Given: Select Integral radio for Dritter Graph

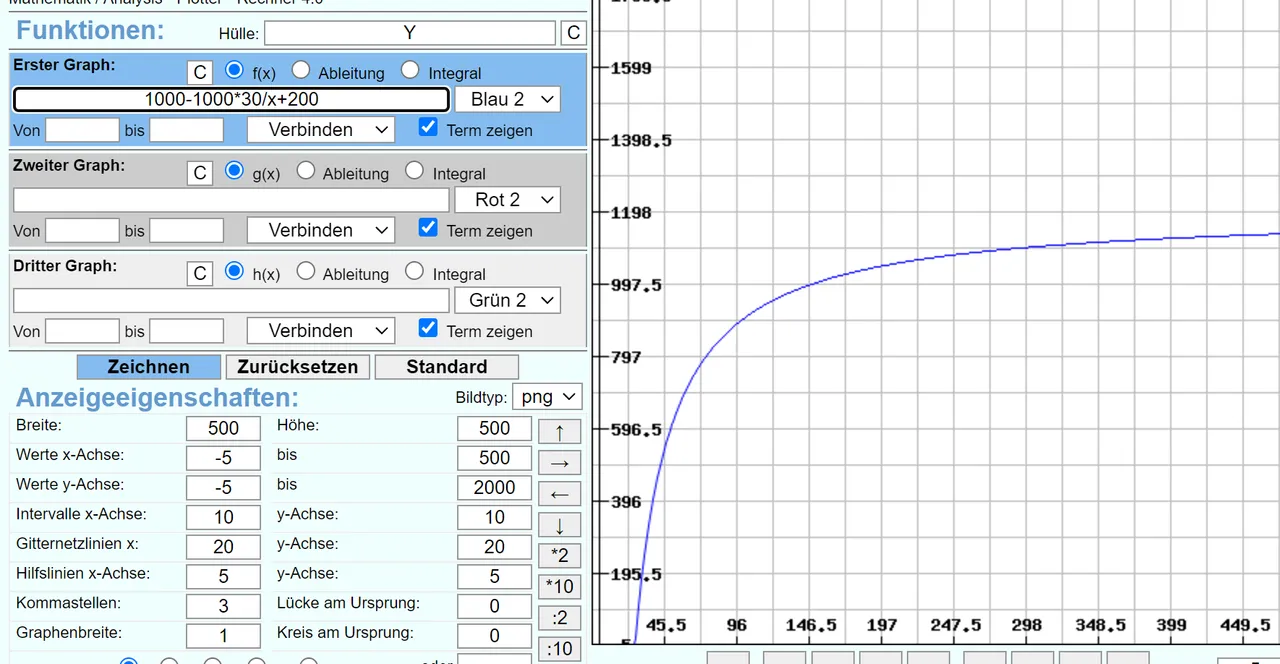Looking at the screenshot, I should click(x=414, y=271).
